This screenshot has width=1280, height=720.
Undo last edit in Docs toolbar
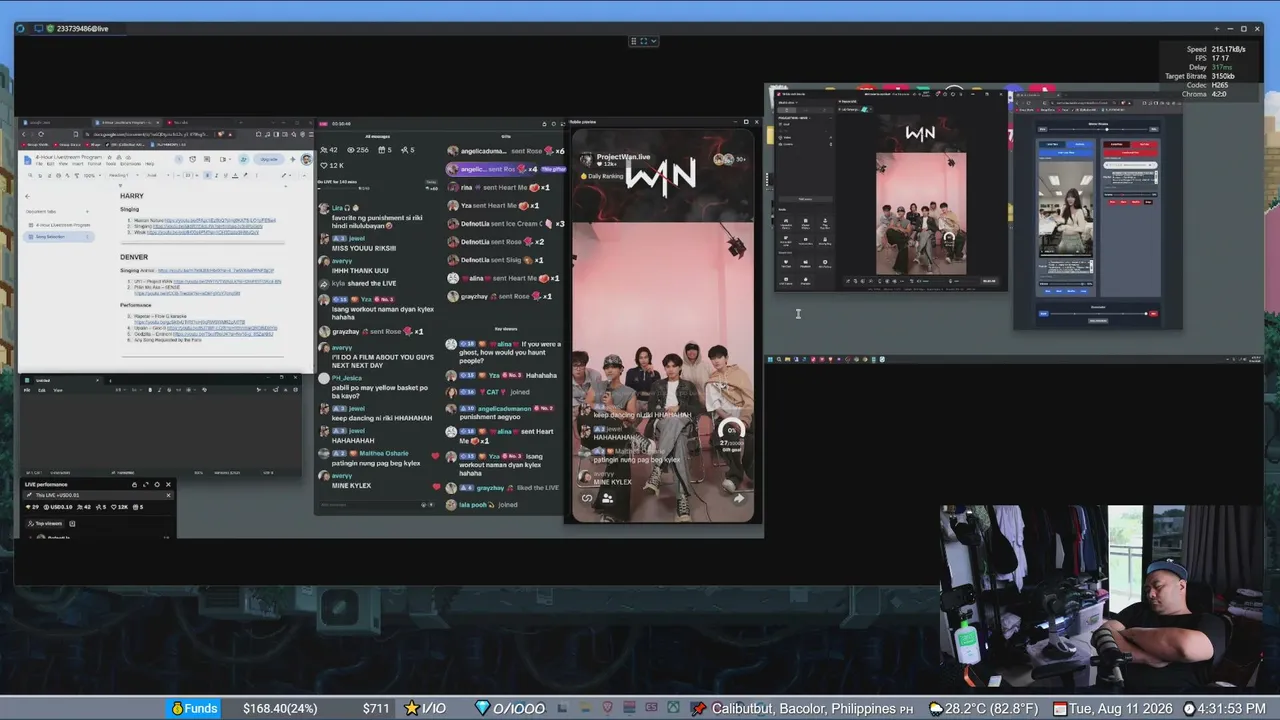(40, 176)
